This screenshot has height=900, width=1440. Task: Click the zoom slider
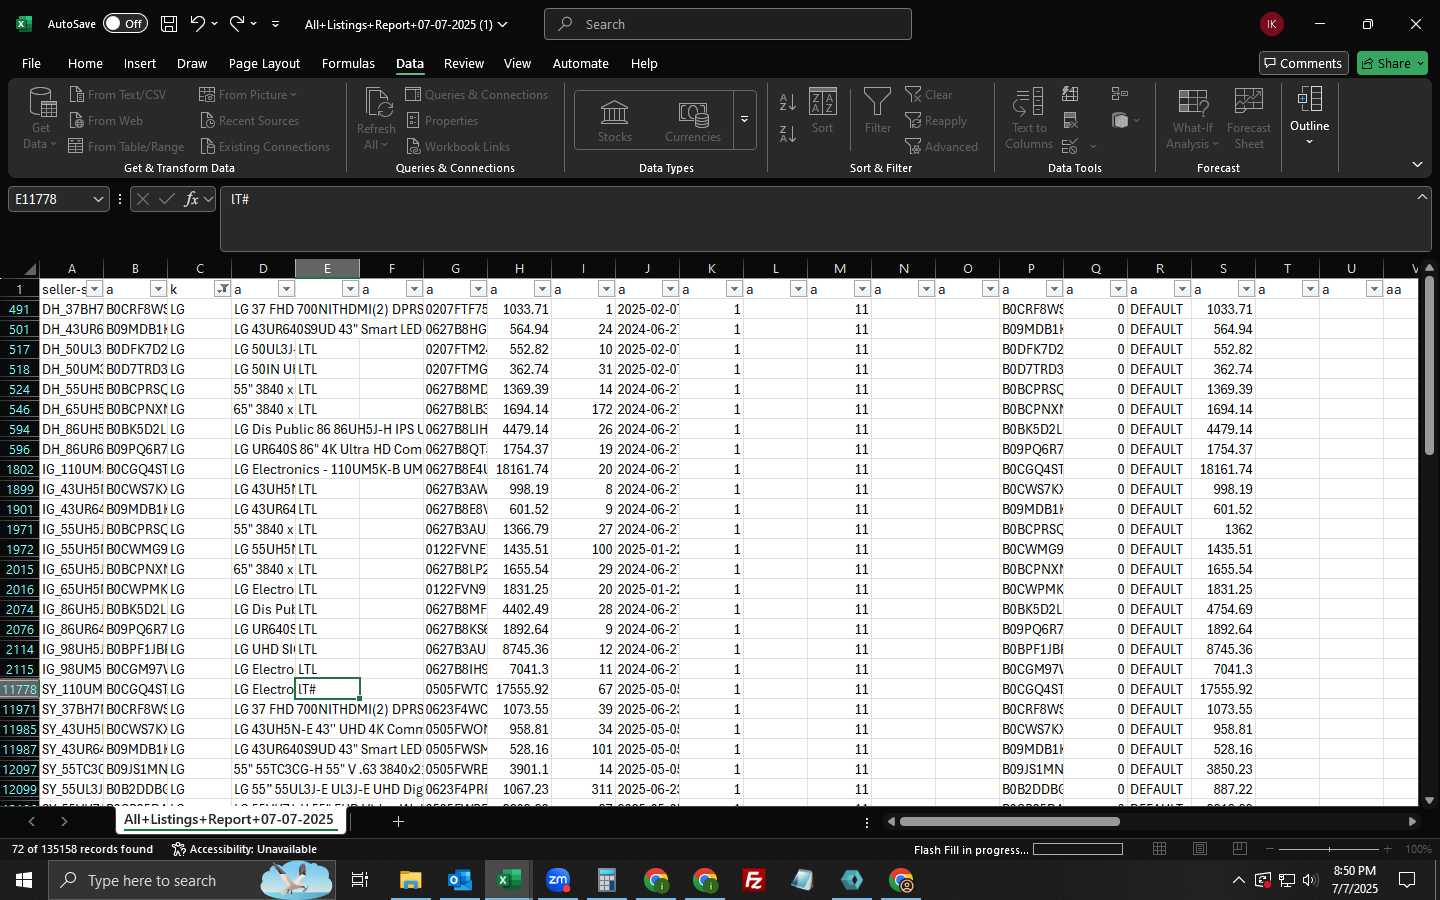(x=1328, y=849)
